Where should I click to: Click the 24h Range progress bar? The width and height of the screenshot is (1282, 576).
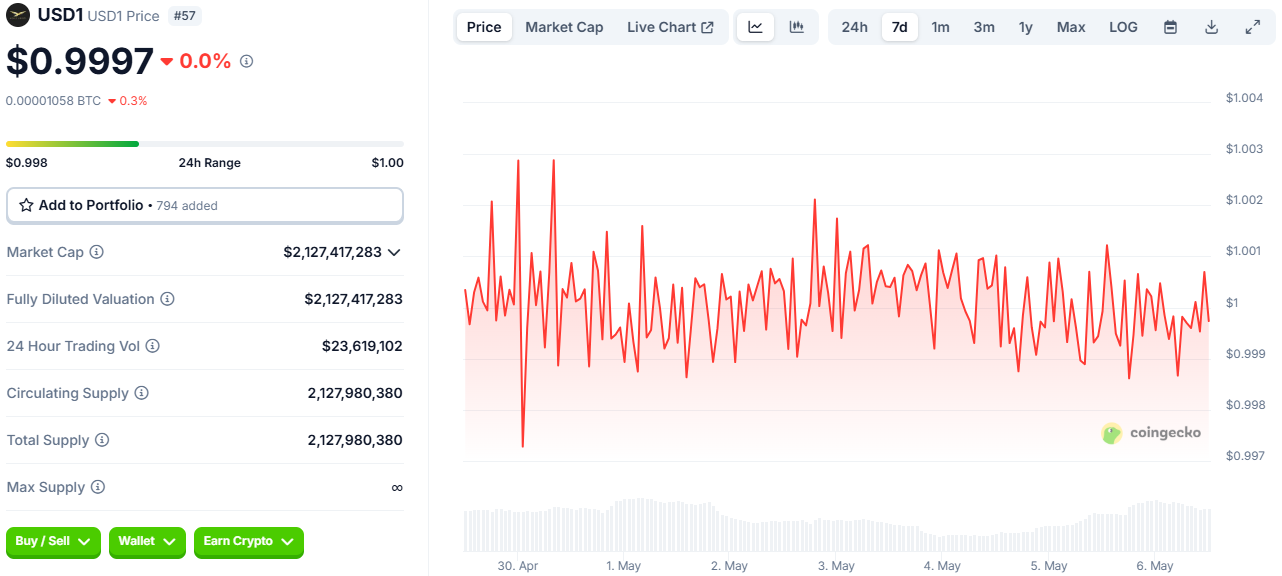(204, 144)
